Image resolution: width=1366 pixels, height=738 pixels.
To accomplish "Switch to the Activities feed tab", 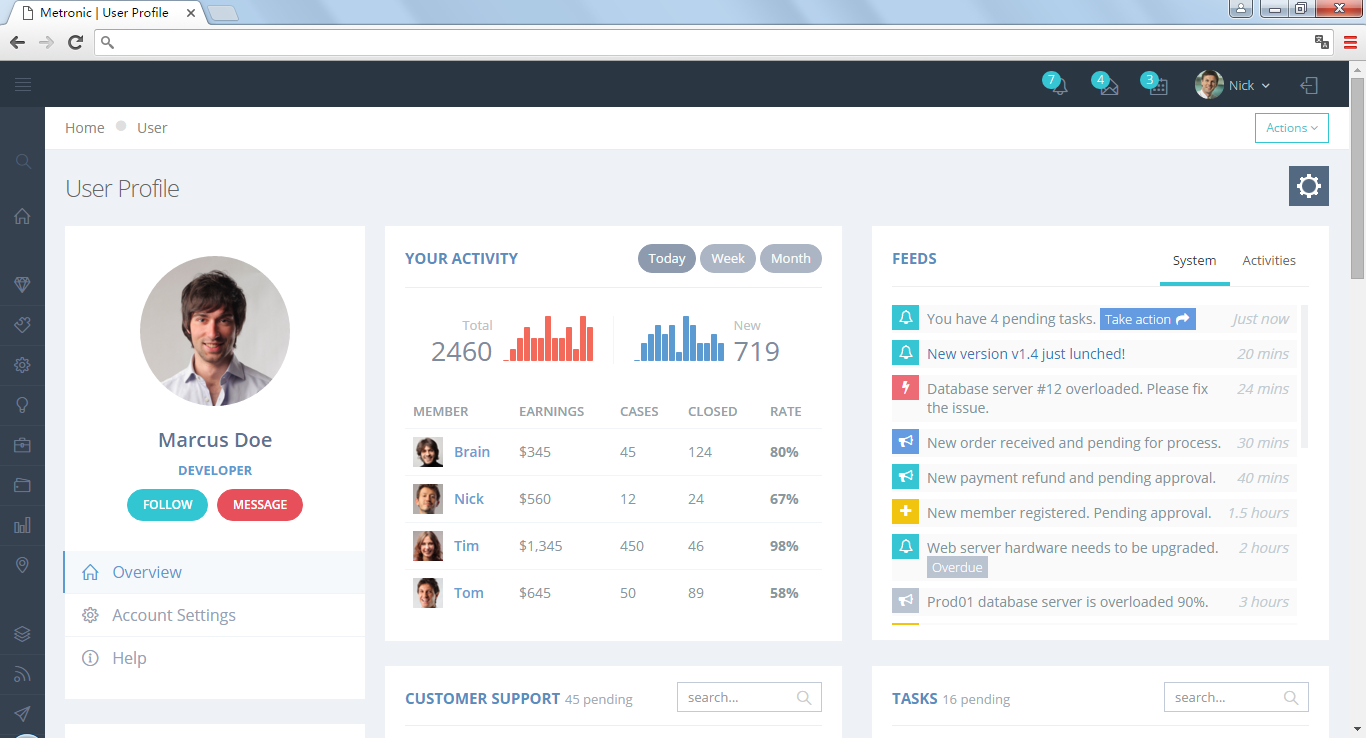I will point(1268,260).
